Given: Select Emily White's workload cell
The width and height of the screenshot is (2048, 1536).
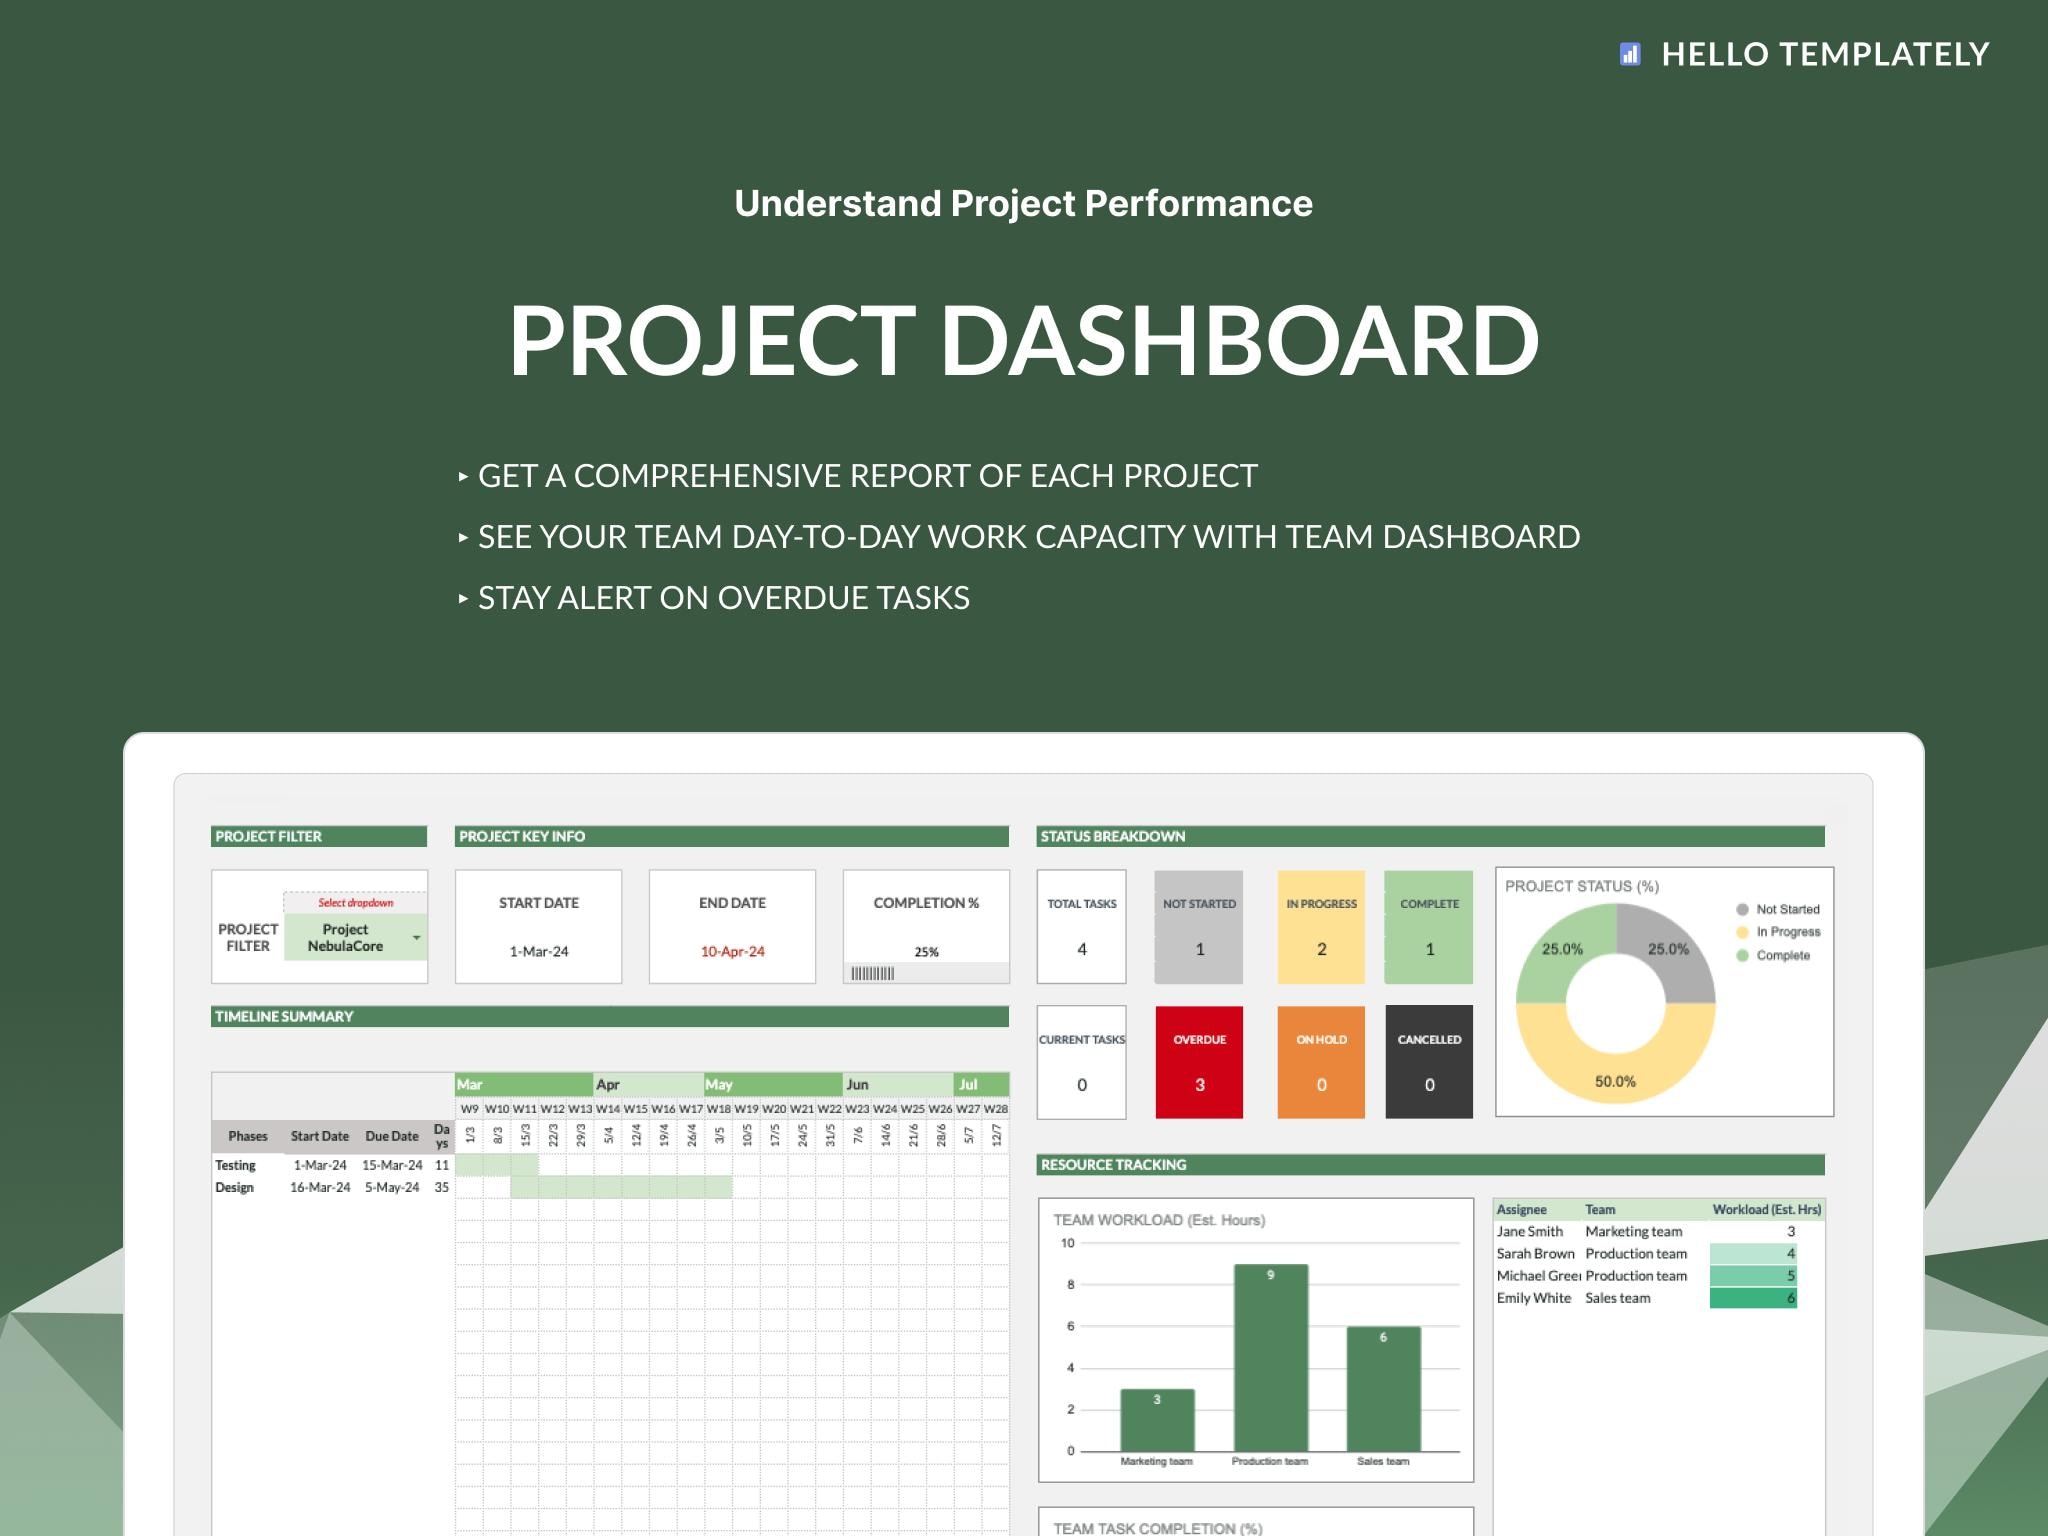Looking at the screenshot, I should (x=1754, y=1297).
